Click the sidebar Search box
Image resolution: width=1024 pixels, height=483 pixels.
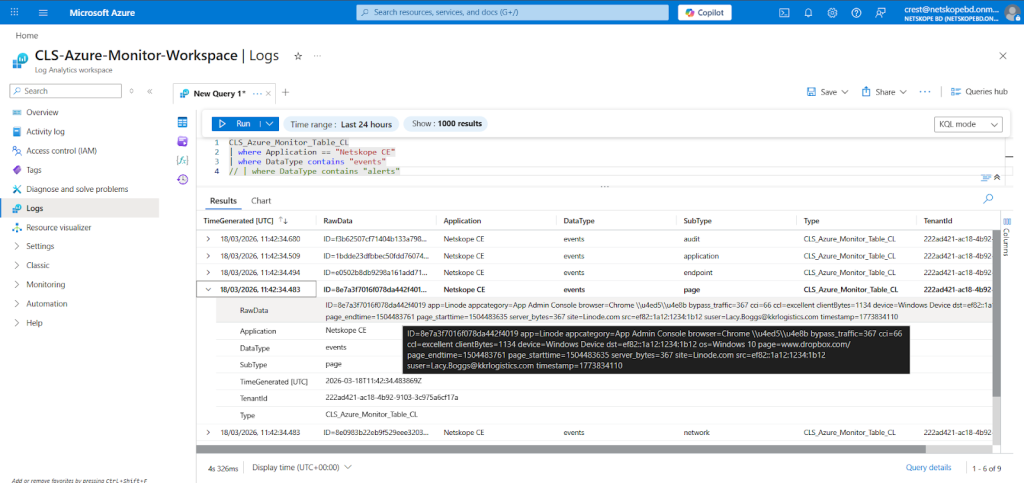pyautogui.click(x=65, y=91)
